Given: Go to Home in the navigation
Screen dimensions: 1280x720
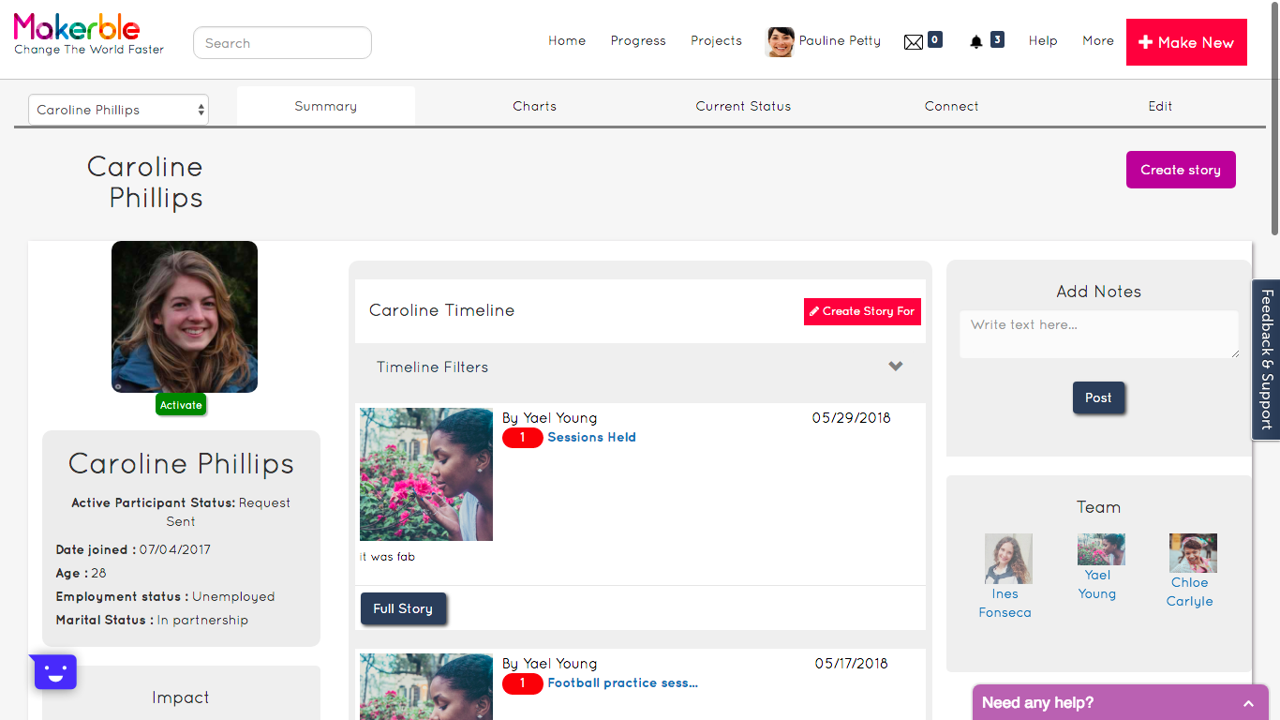Looking at the screenshot, I should [567, 41].
